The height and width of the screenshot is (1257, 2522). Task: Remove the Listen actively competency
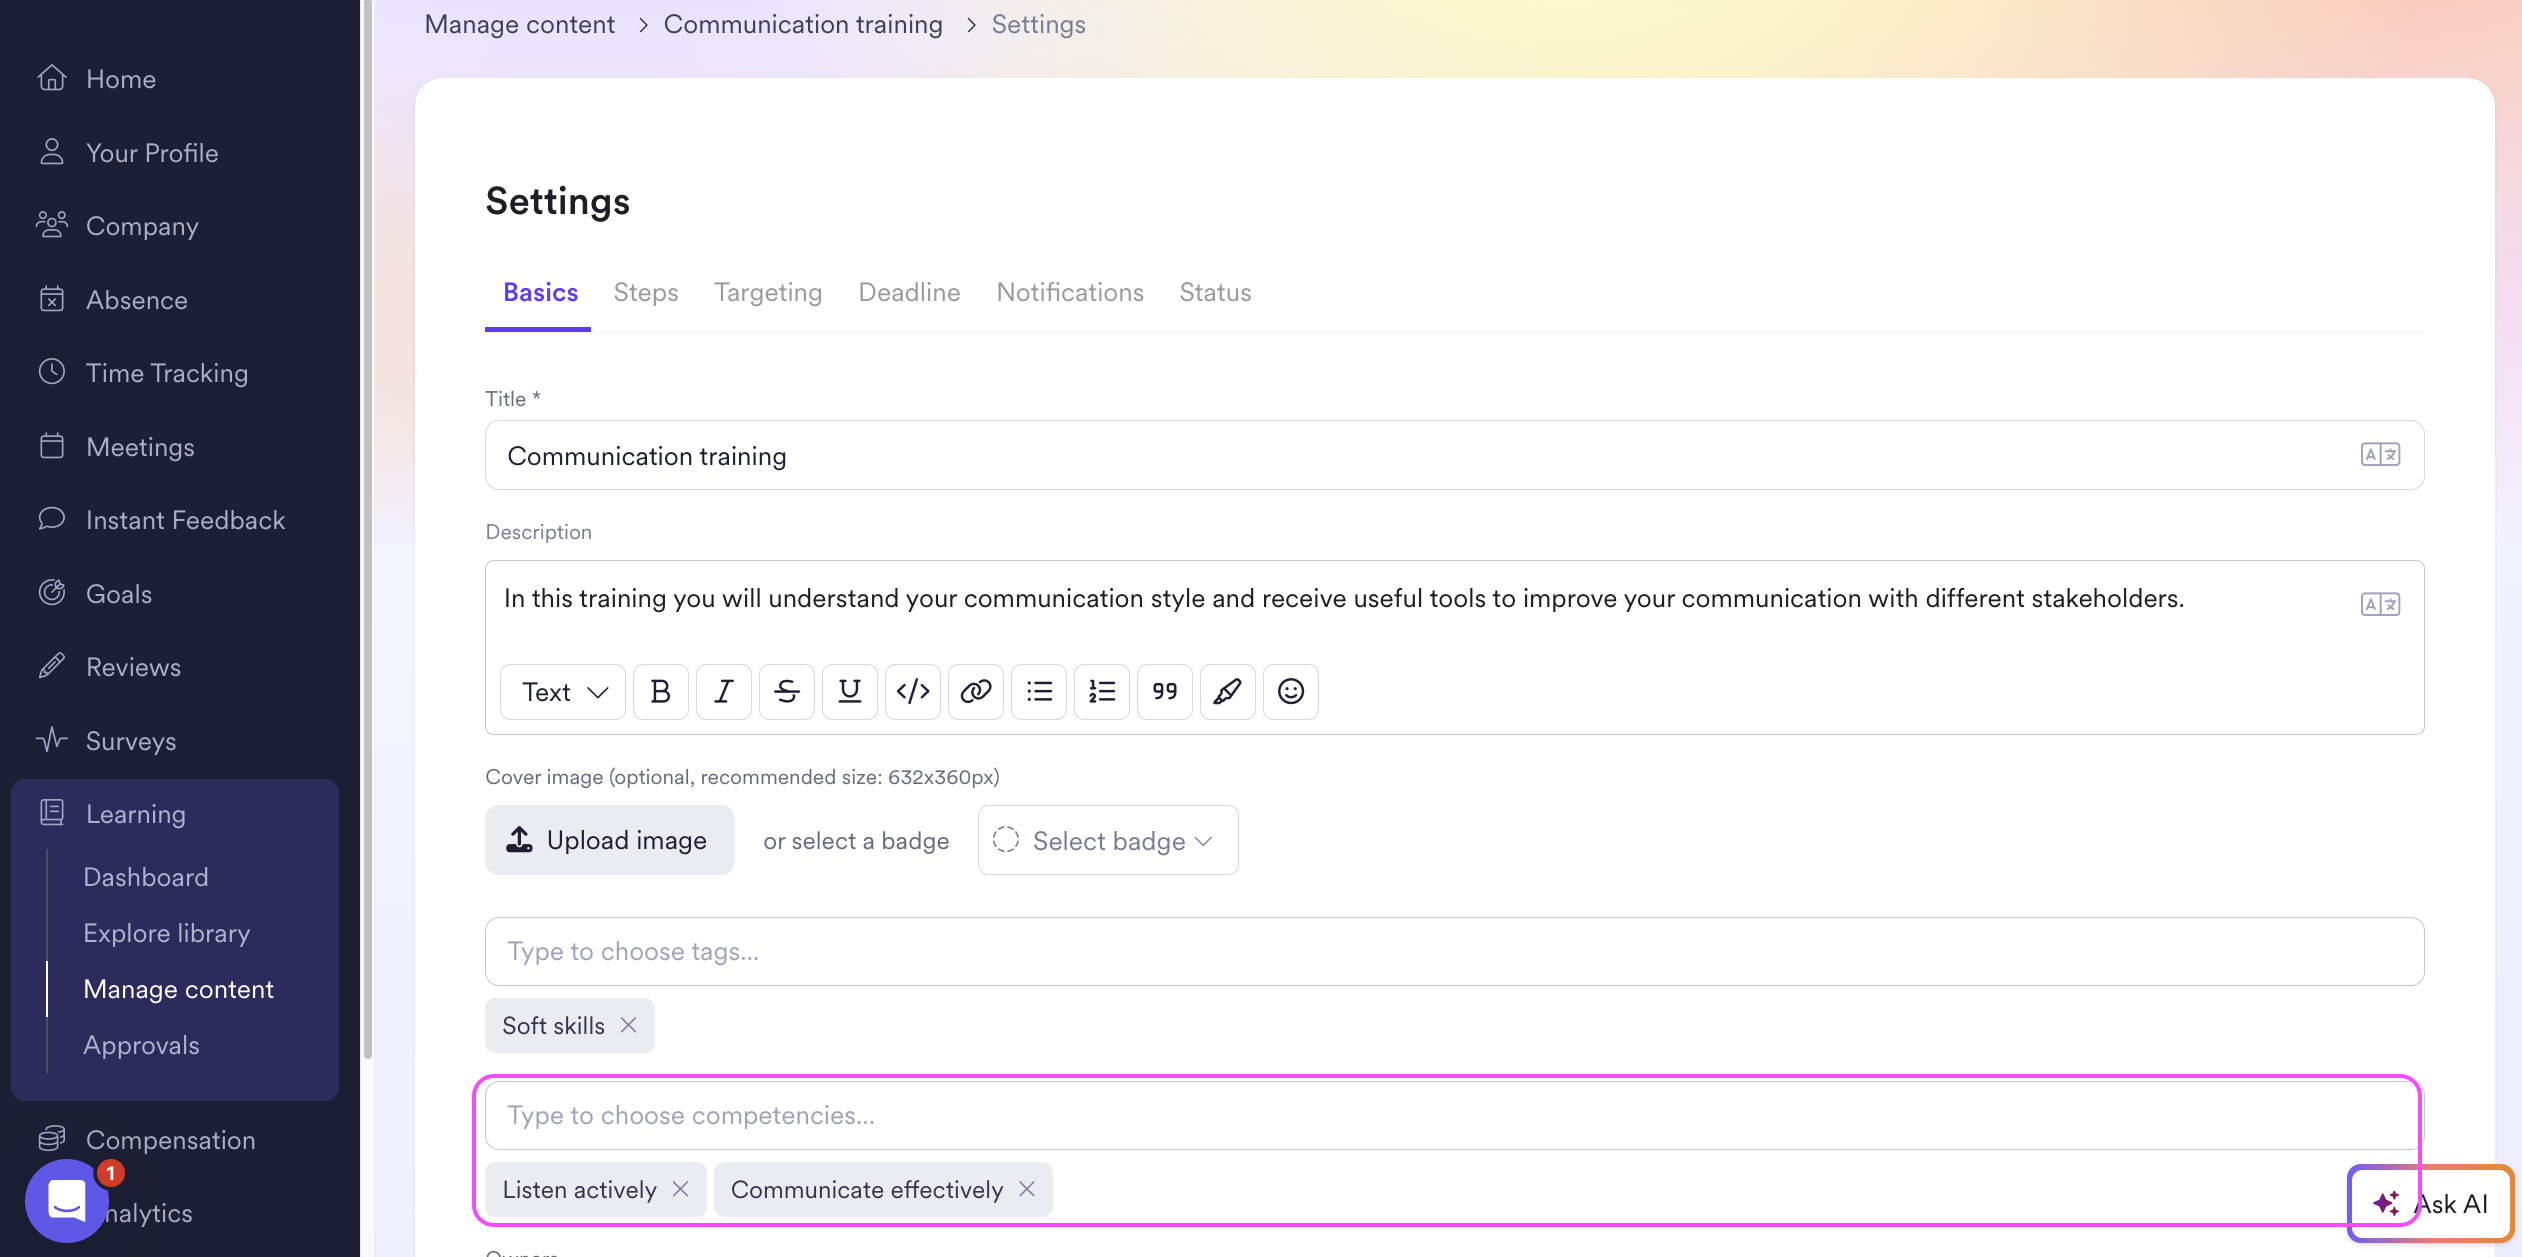coord(680,1189)
